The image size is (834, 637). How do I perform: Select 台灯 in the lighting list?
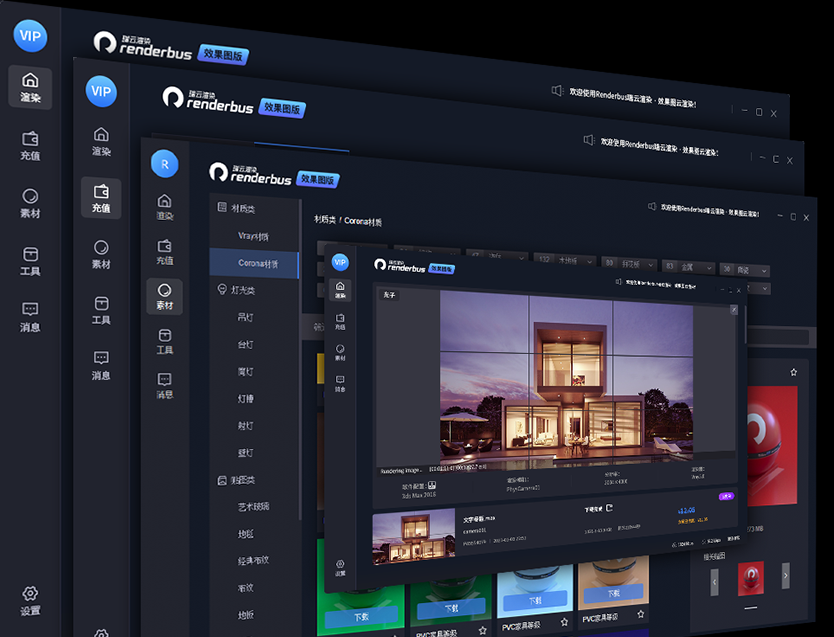click(246, 345)
